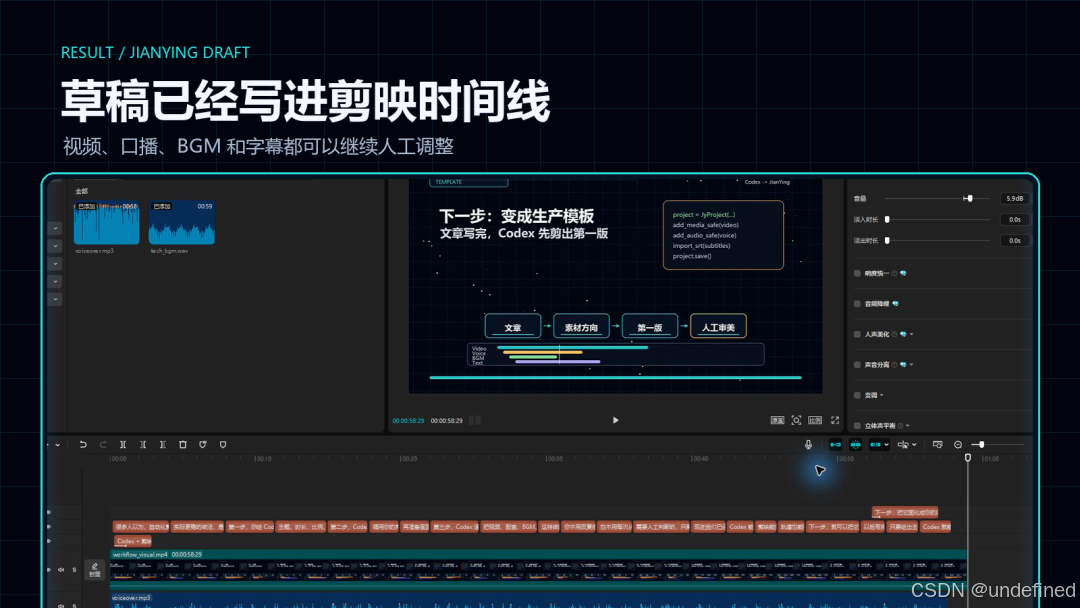Expand the bottommost chevron in media sidebar

[x=55, y=300]
